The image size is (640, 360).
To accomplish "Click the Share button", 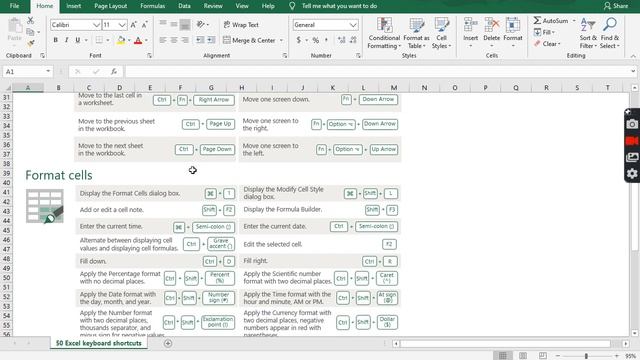I will tap(616, 6).
